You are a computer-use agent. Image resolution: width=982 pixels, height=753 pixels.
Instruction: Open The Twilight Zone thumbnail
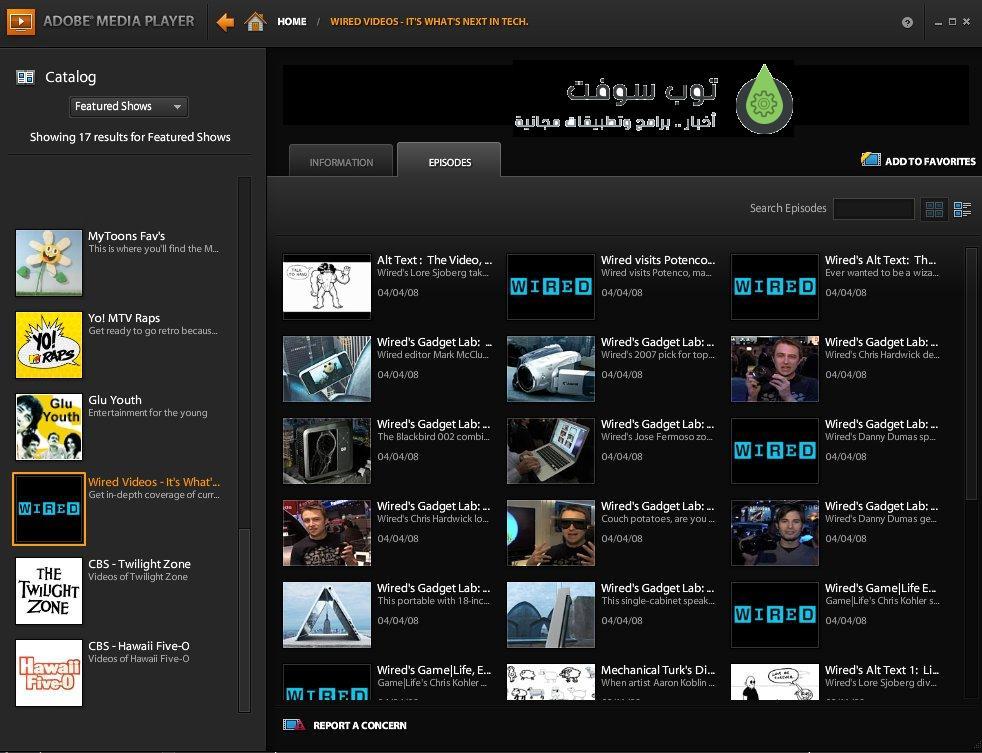[49, 591]
